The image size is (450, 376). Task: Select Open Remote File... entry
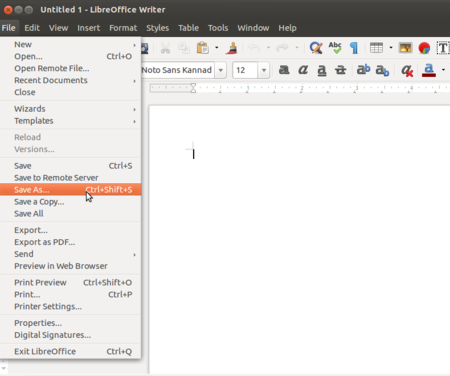coord(70,68)
